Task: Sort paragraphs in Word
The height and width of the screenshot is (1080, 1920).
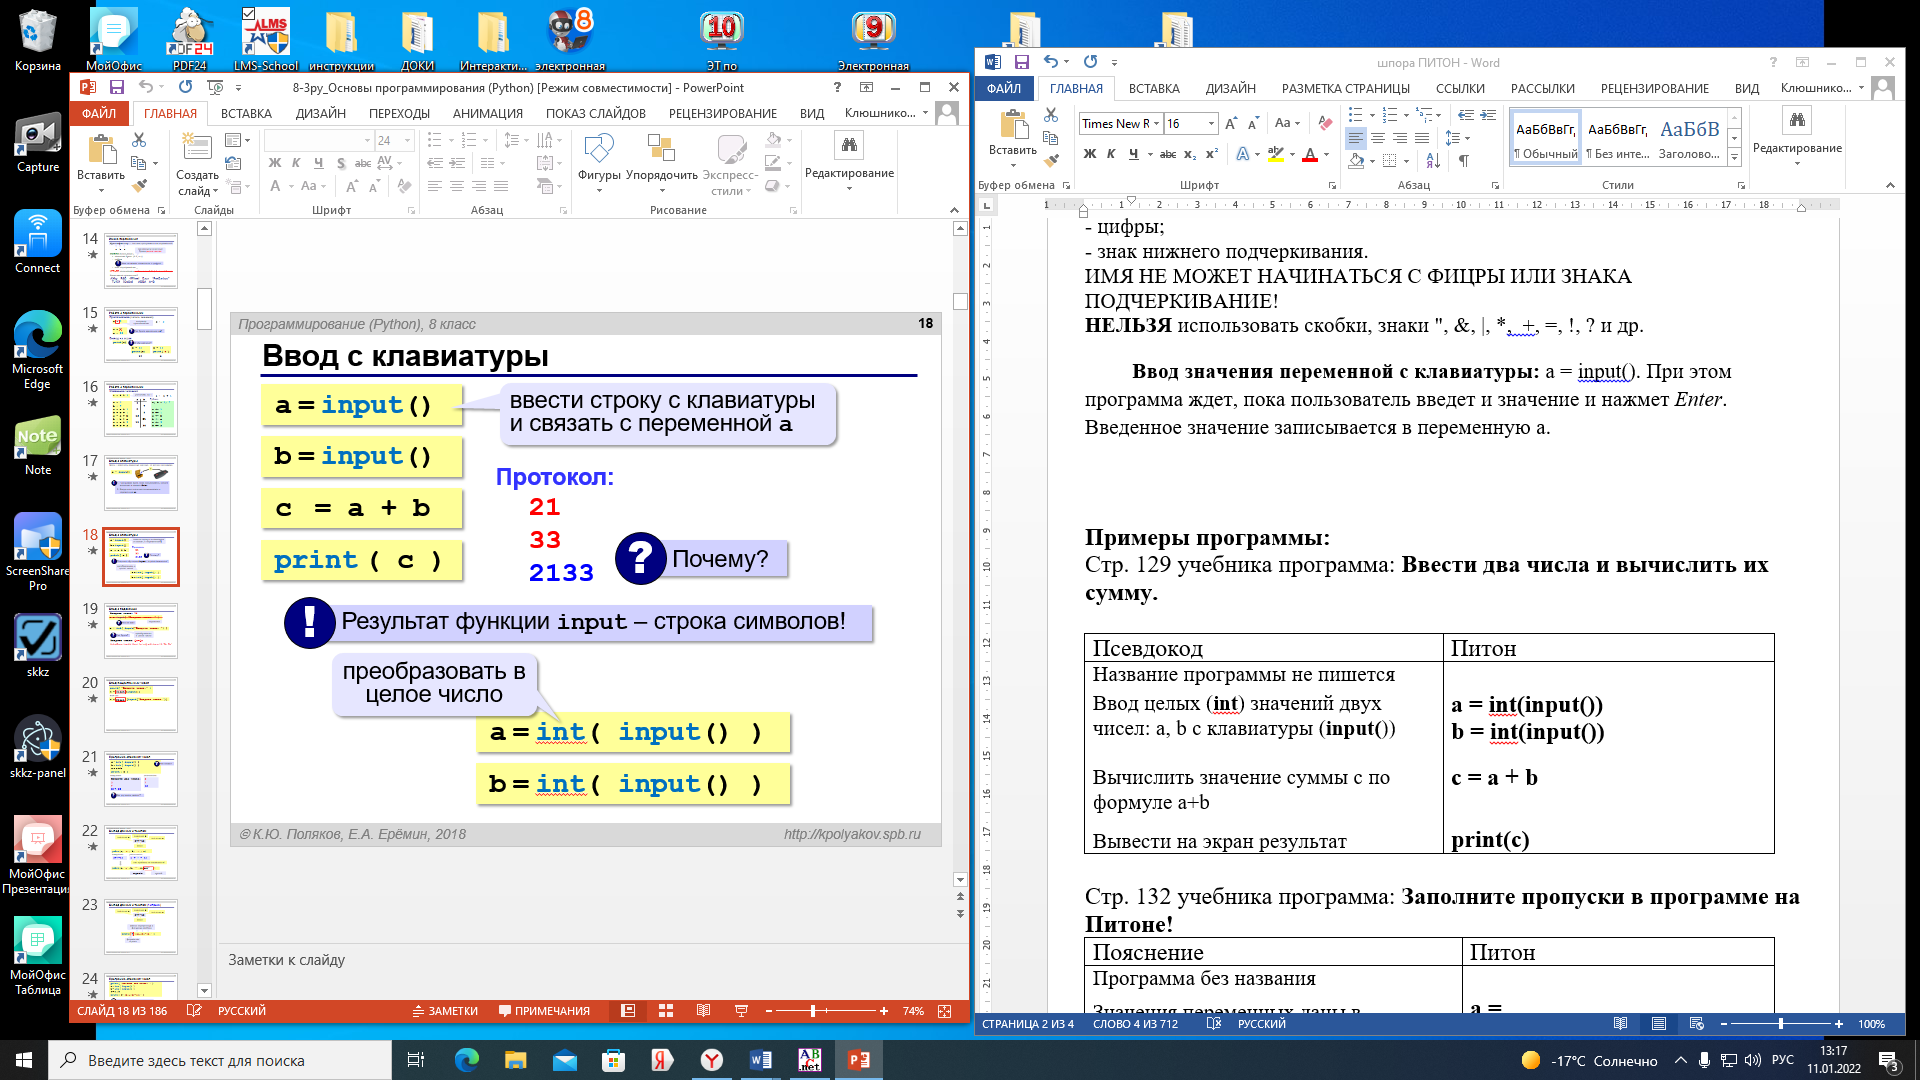Action: [x=1433, y=161]
